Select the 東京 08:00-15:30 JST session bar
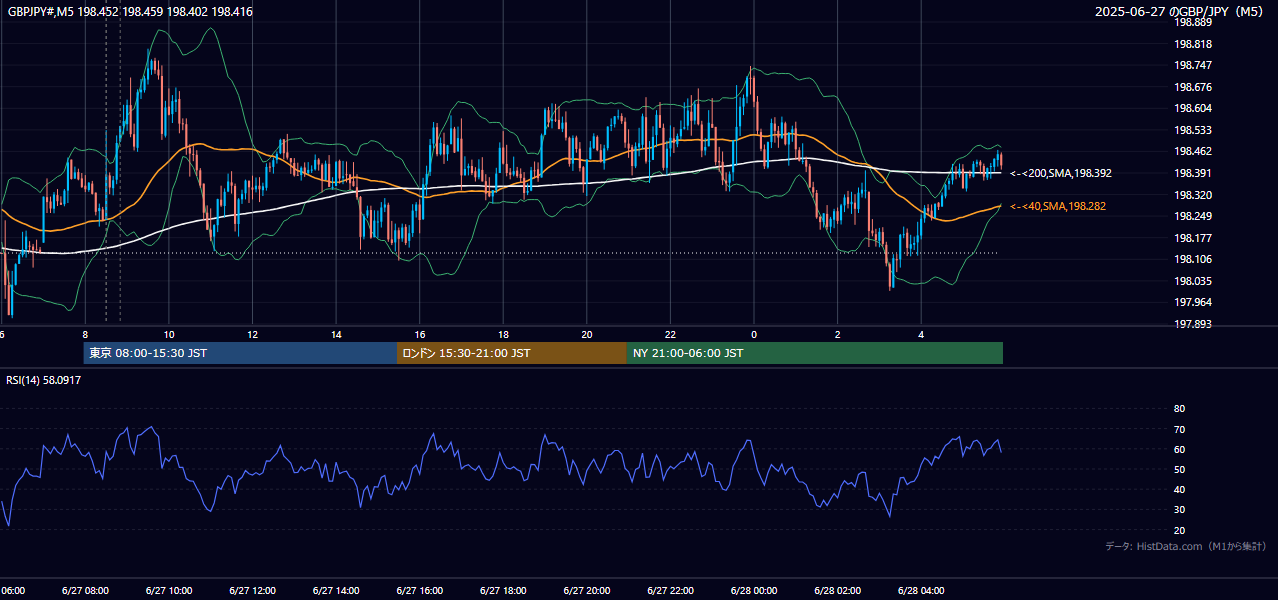This screenshot has height=600, width=1278. pos(240,353)
